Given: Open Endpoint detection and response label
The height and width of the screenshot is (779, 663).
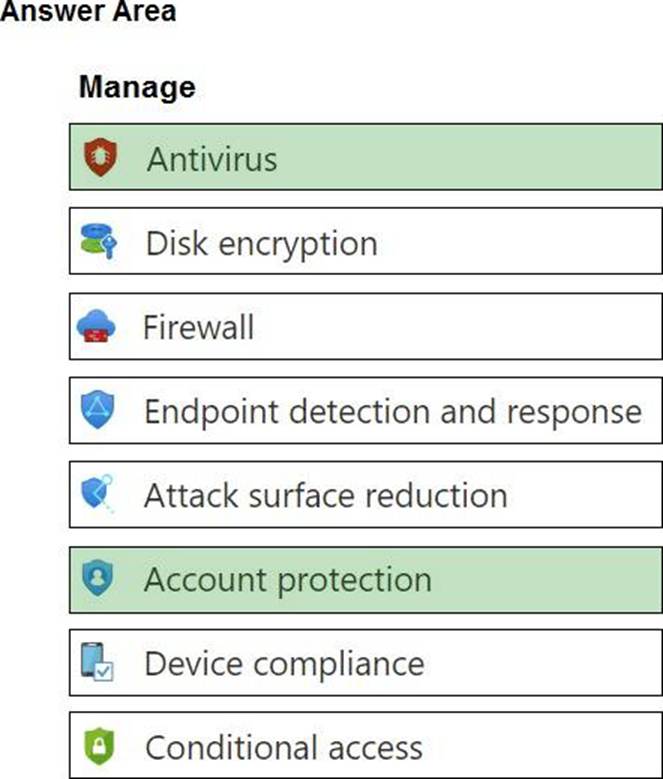Looking at the screenshot, I should pos(392,410).
